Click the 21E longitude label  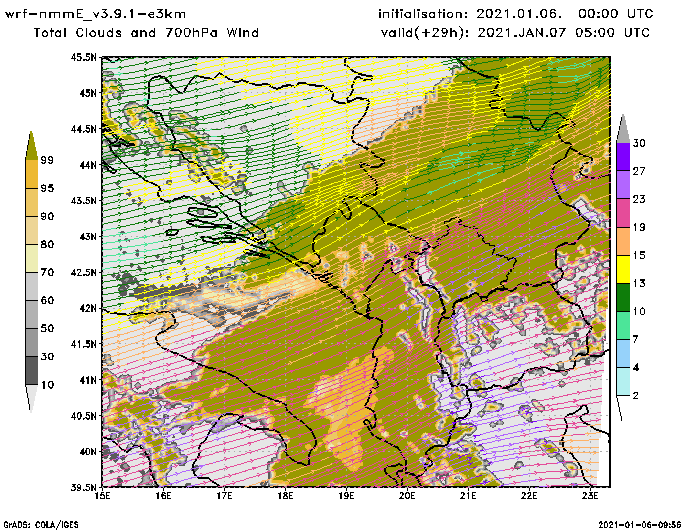468,496
